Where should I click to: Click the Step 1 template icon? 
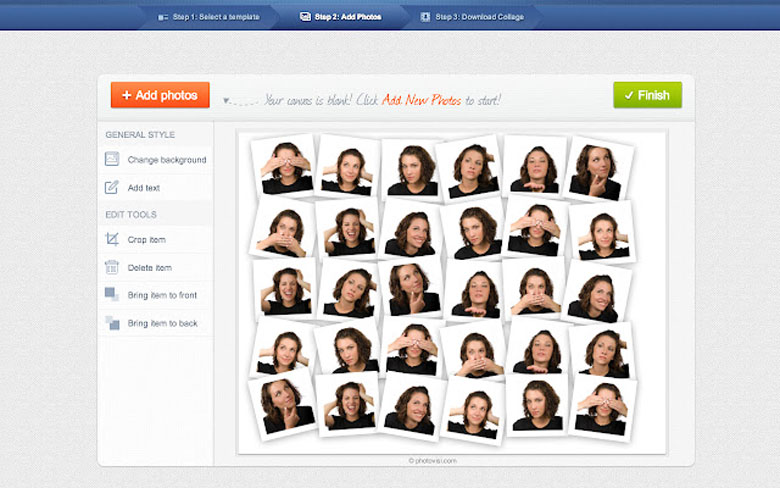(x=163, y=17)
